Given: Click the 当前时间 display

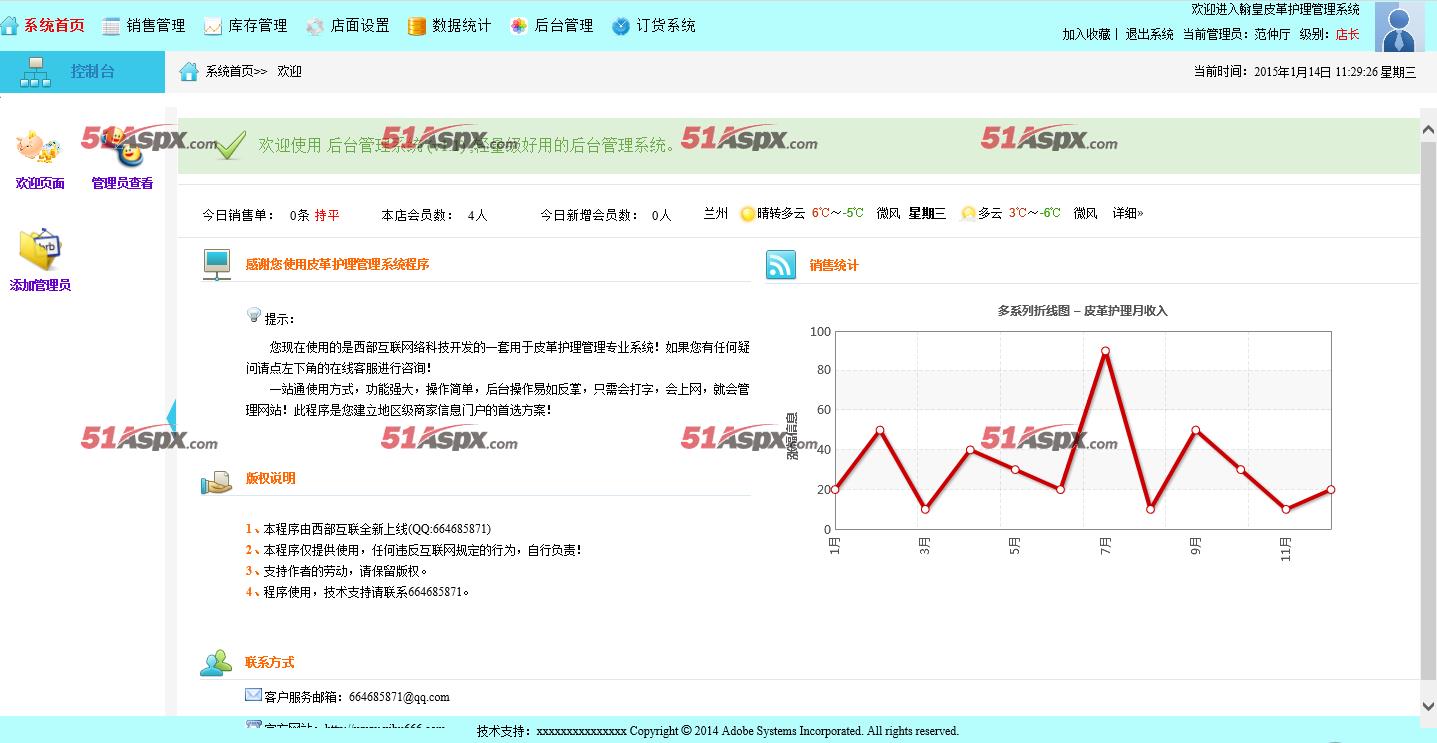Looking at the screenshot, I should 1305,72.
